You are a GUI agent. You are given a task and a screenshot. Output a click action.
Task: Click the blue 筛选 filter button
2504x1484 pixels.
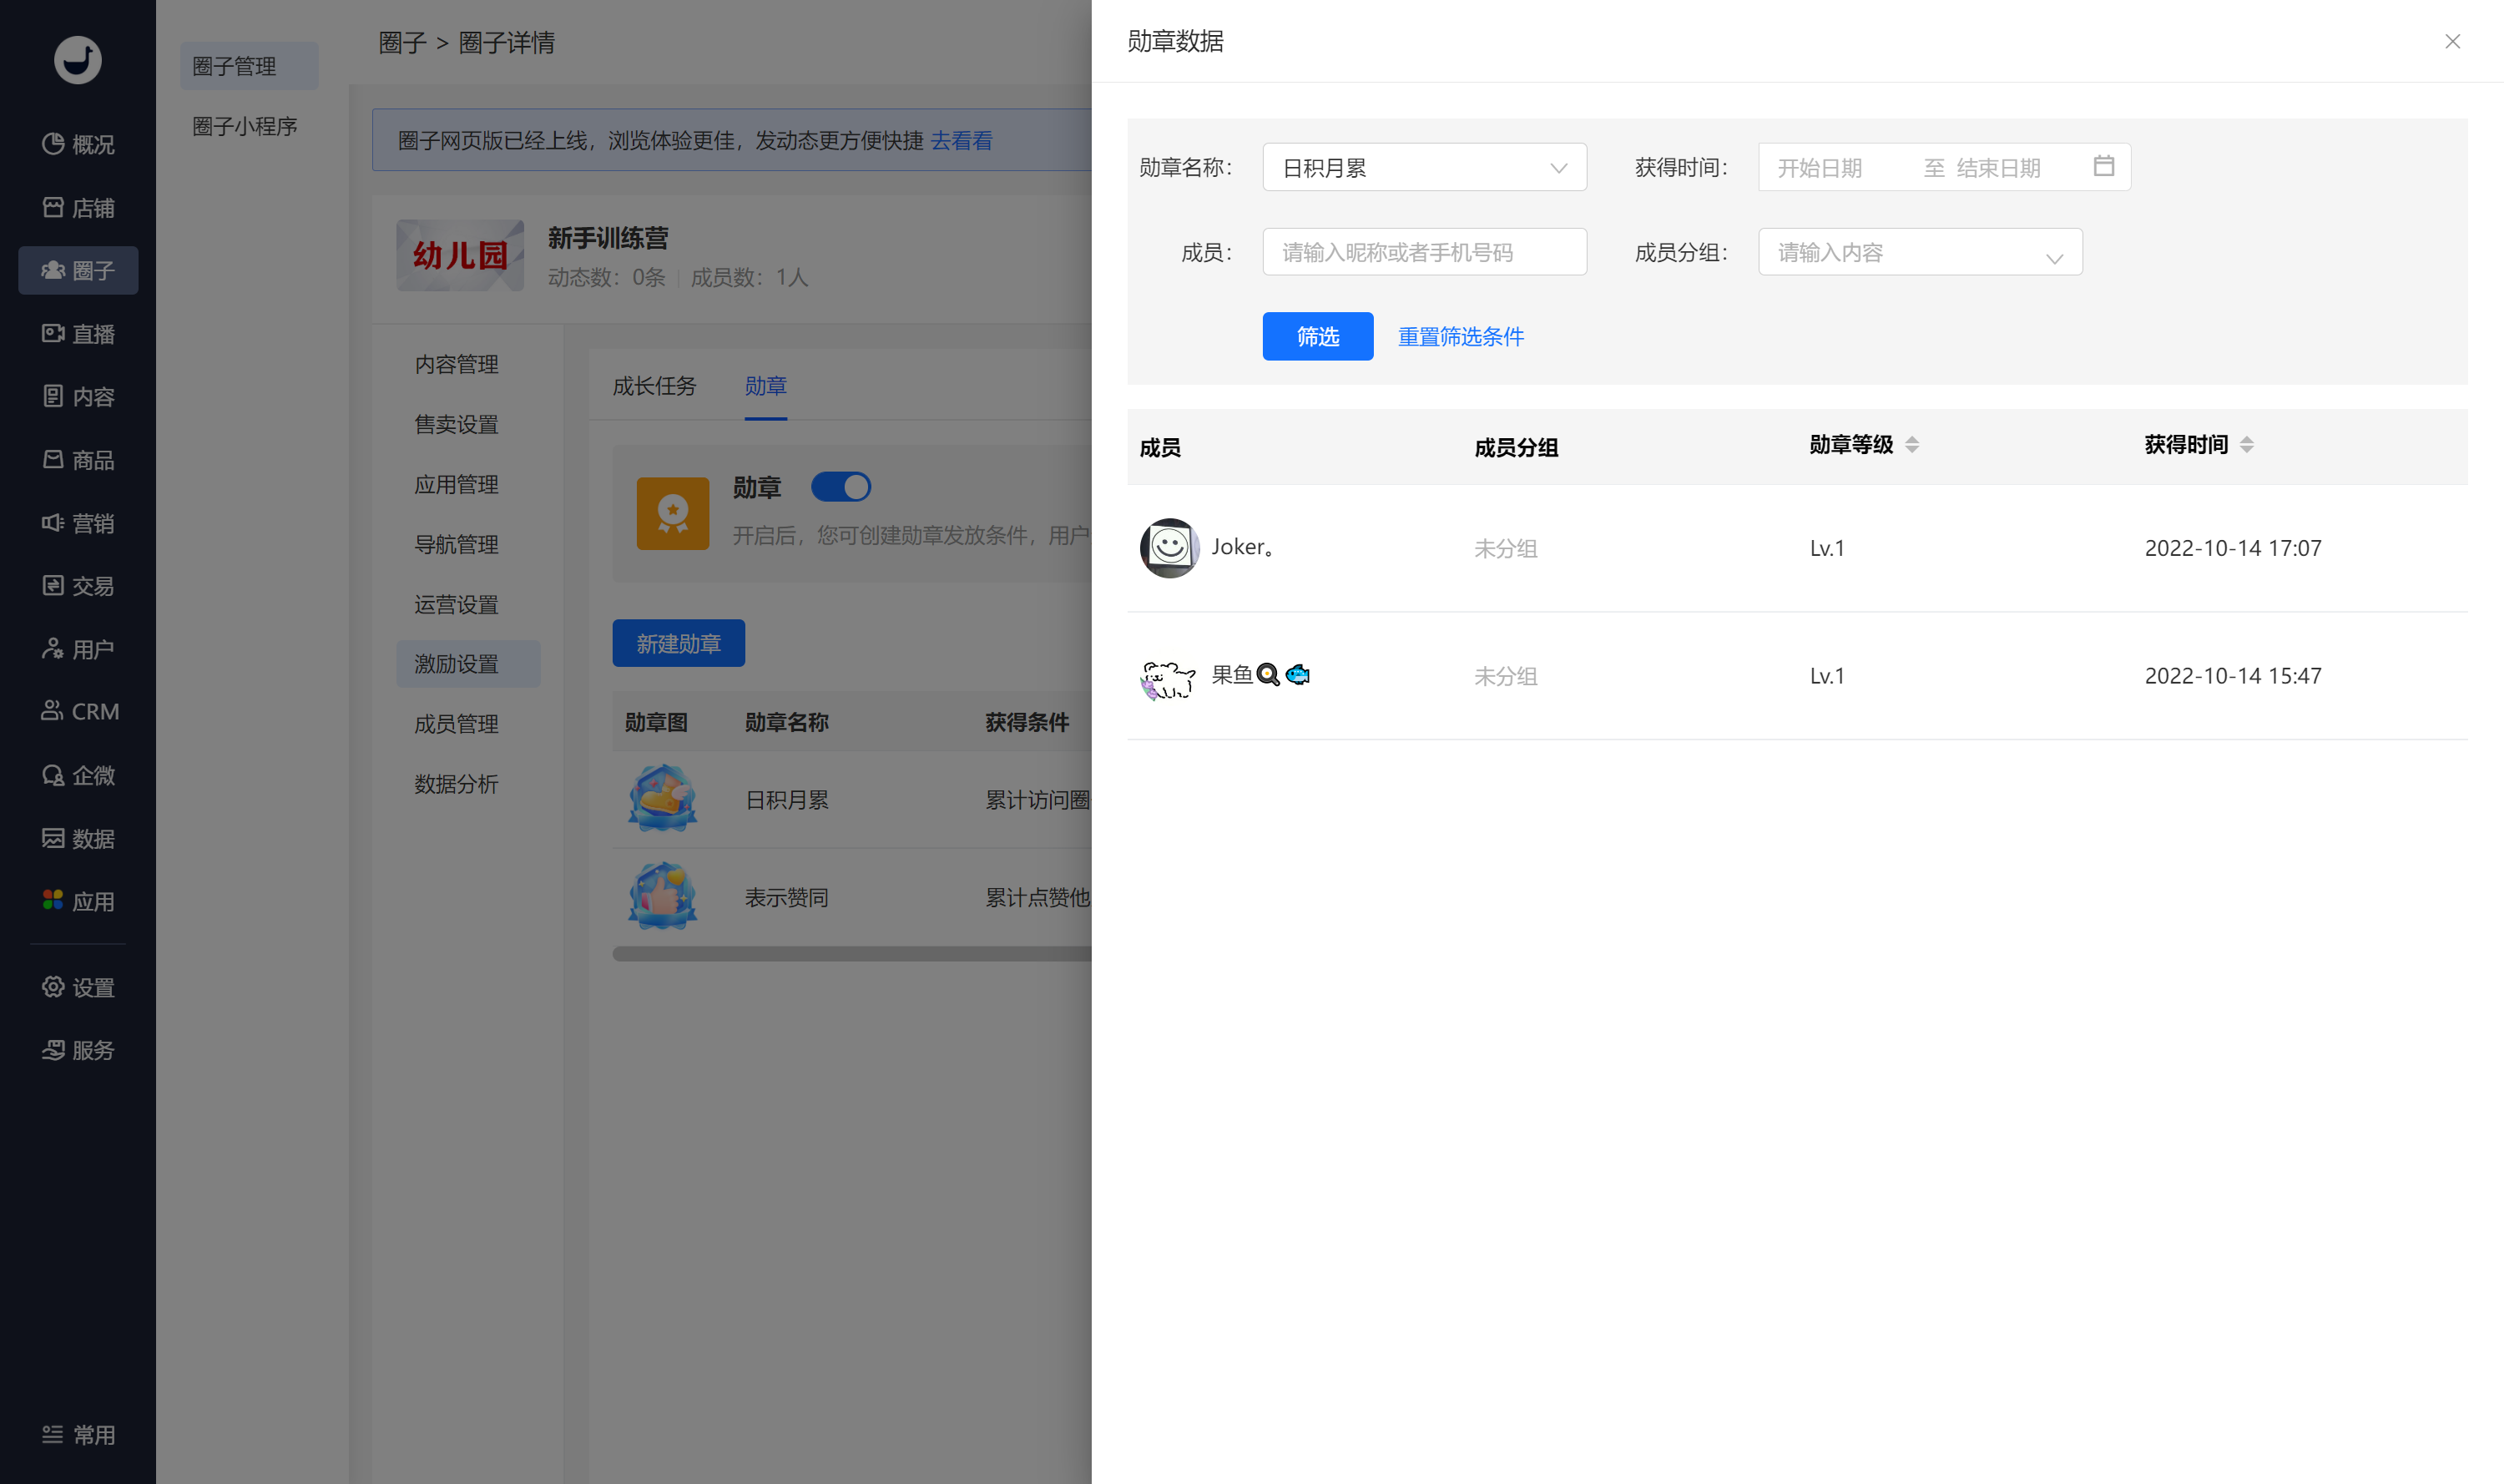[x=1317, y=336]
